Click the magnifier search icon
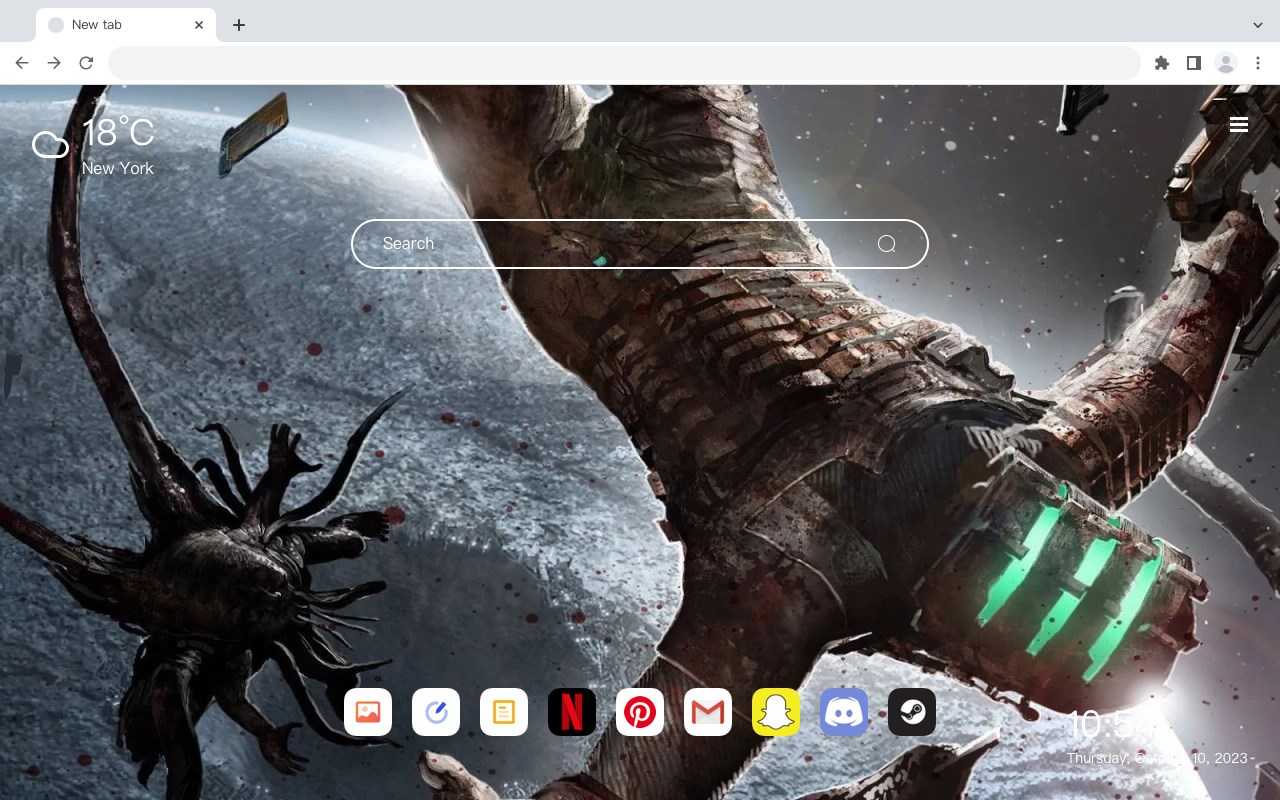This screenshot has height=800, width=1280. point(886,244)
